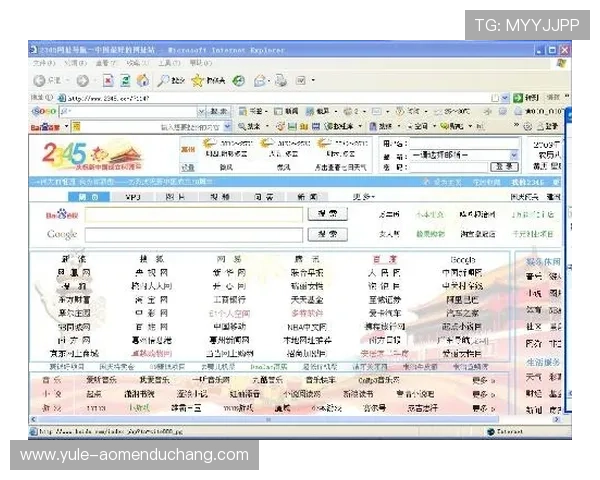The height and width of the screenshot is (480, 600).
Task: Expand the SOSO search box dropdown
Action: coord(201,111)
